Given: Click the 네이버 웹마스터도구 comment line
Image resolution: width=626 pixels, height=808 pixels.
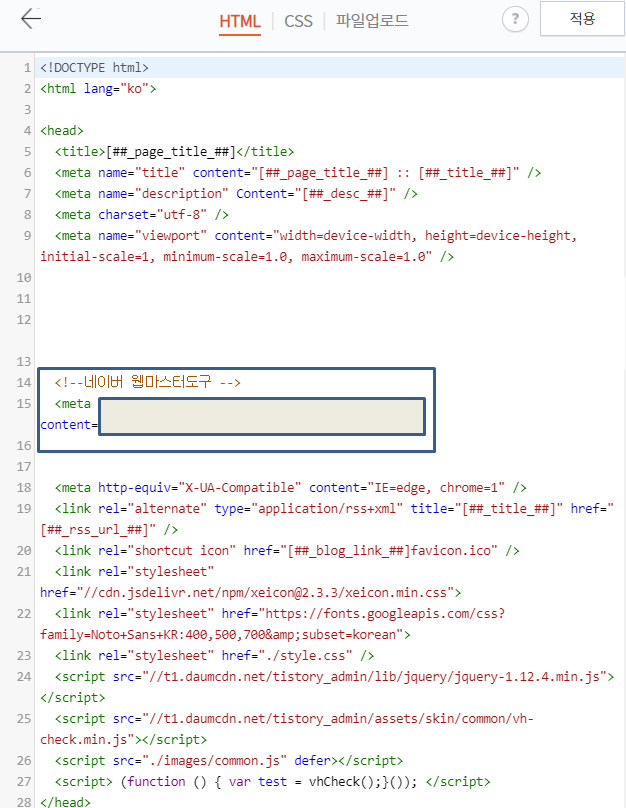Looking at the screenshot, I should pos(147,382).
